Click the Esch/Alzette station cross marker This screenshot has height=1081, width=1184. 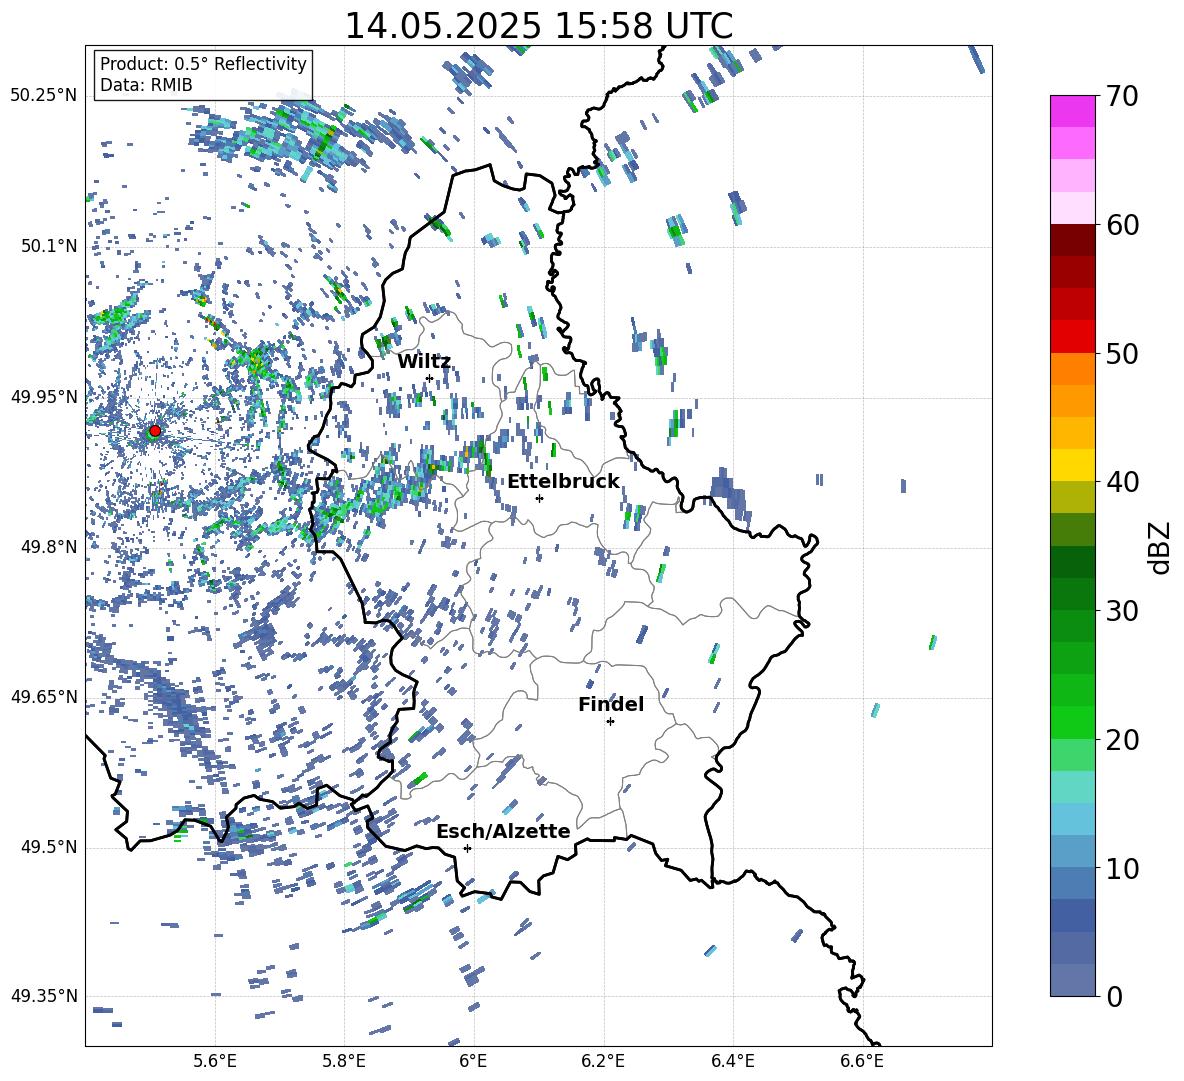click(467, 848)
